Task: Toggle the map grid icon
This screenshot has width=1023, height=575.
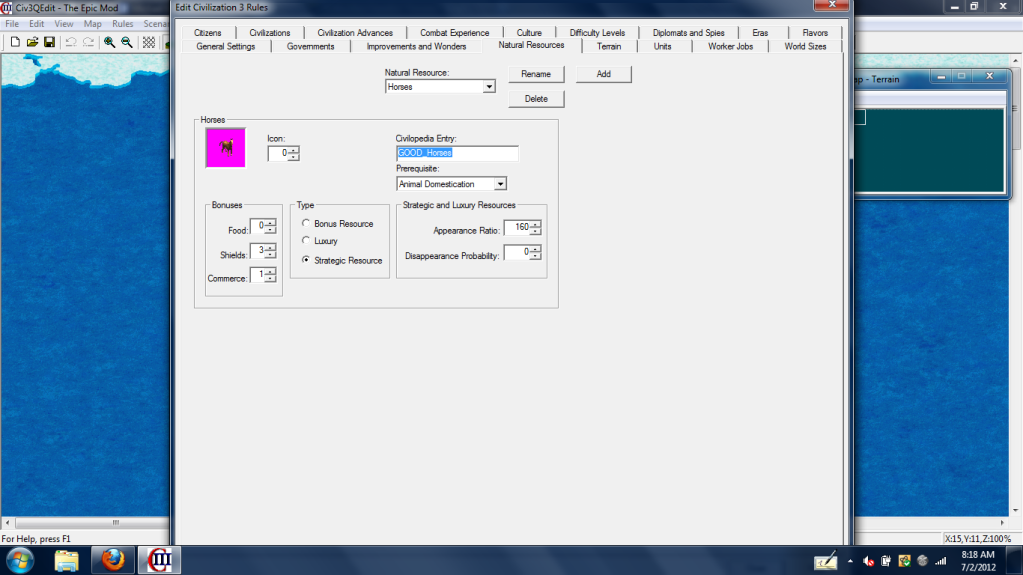Action: (149, 42)
